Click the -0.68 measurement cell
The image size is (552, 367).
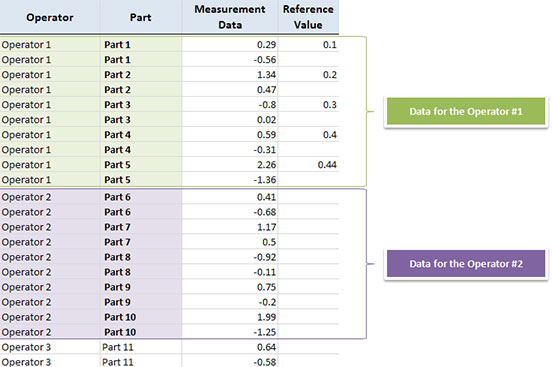(x=230, y=212)
